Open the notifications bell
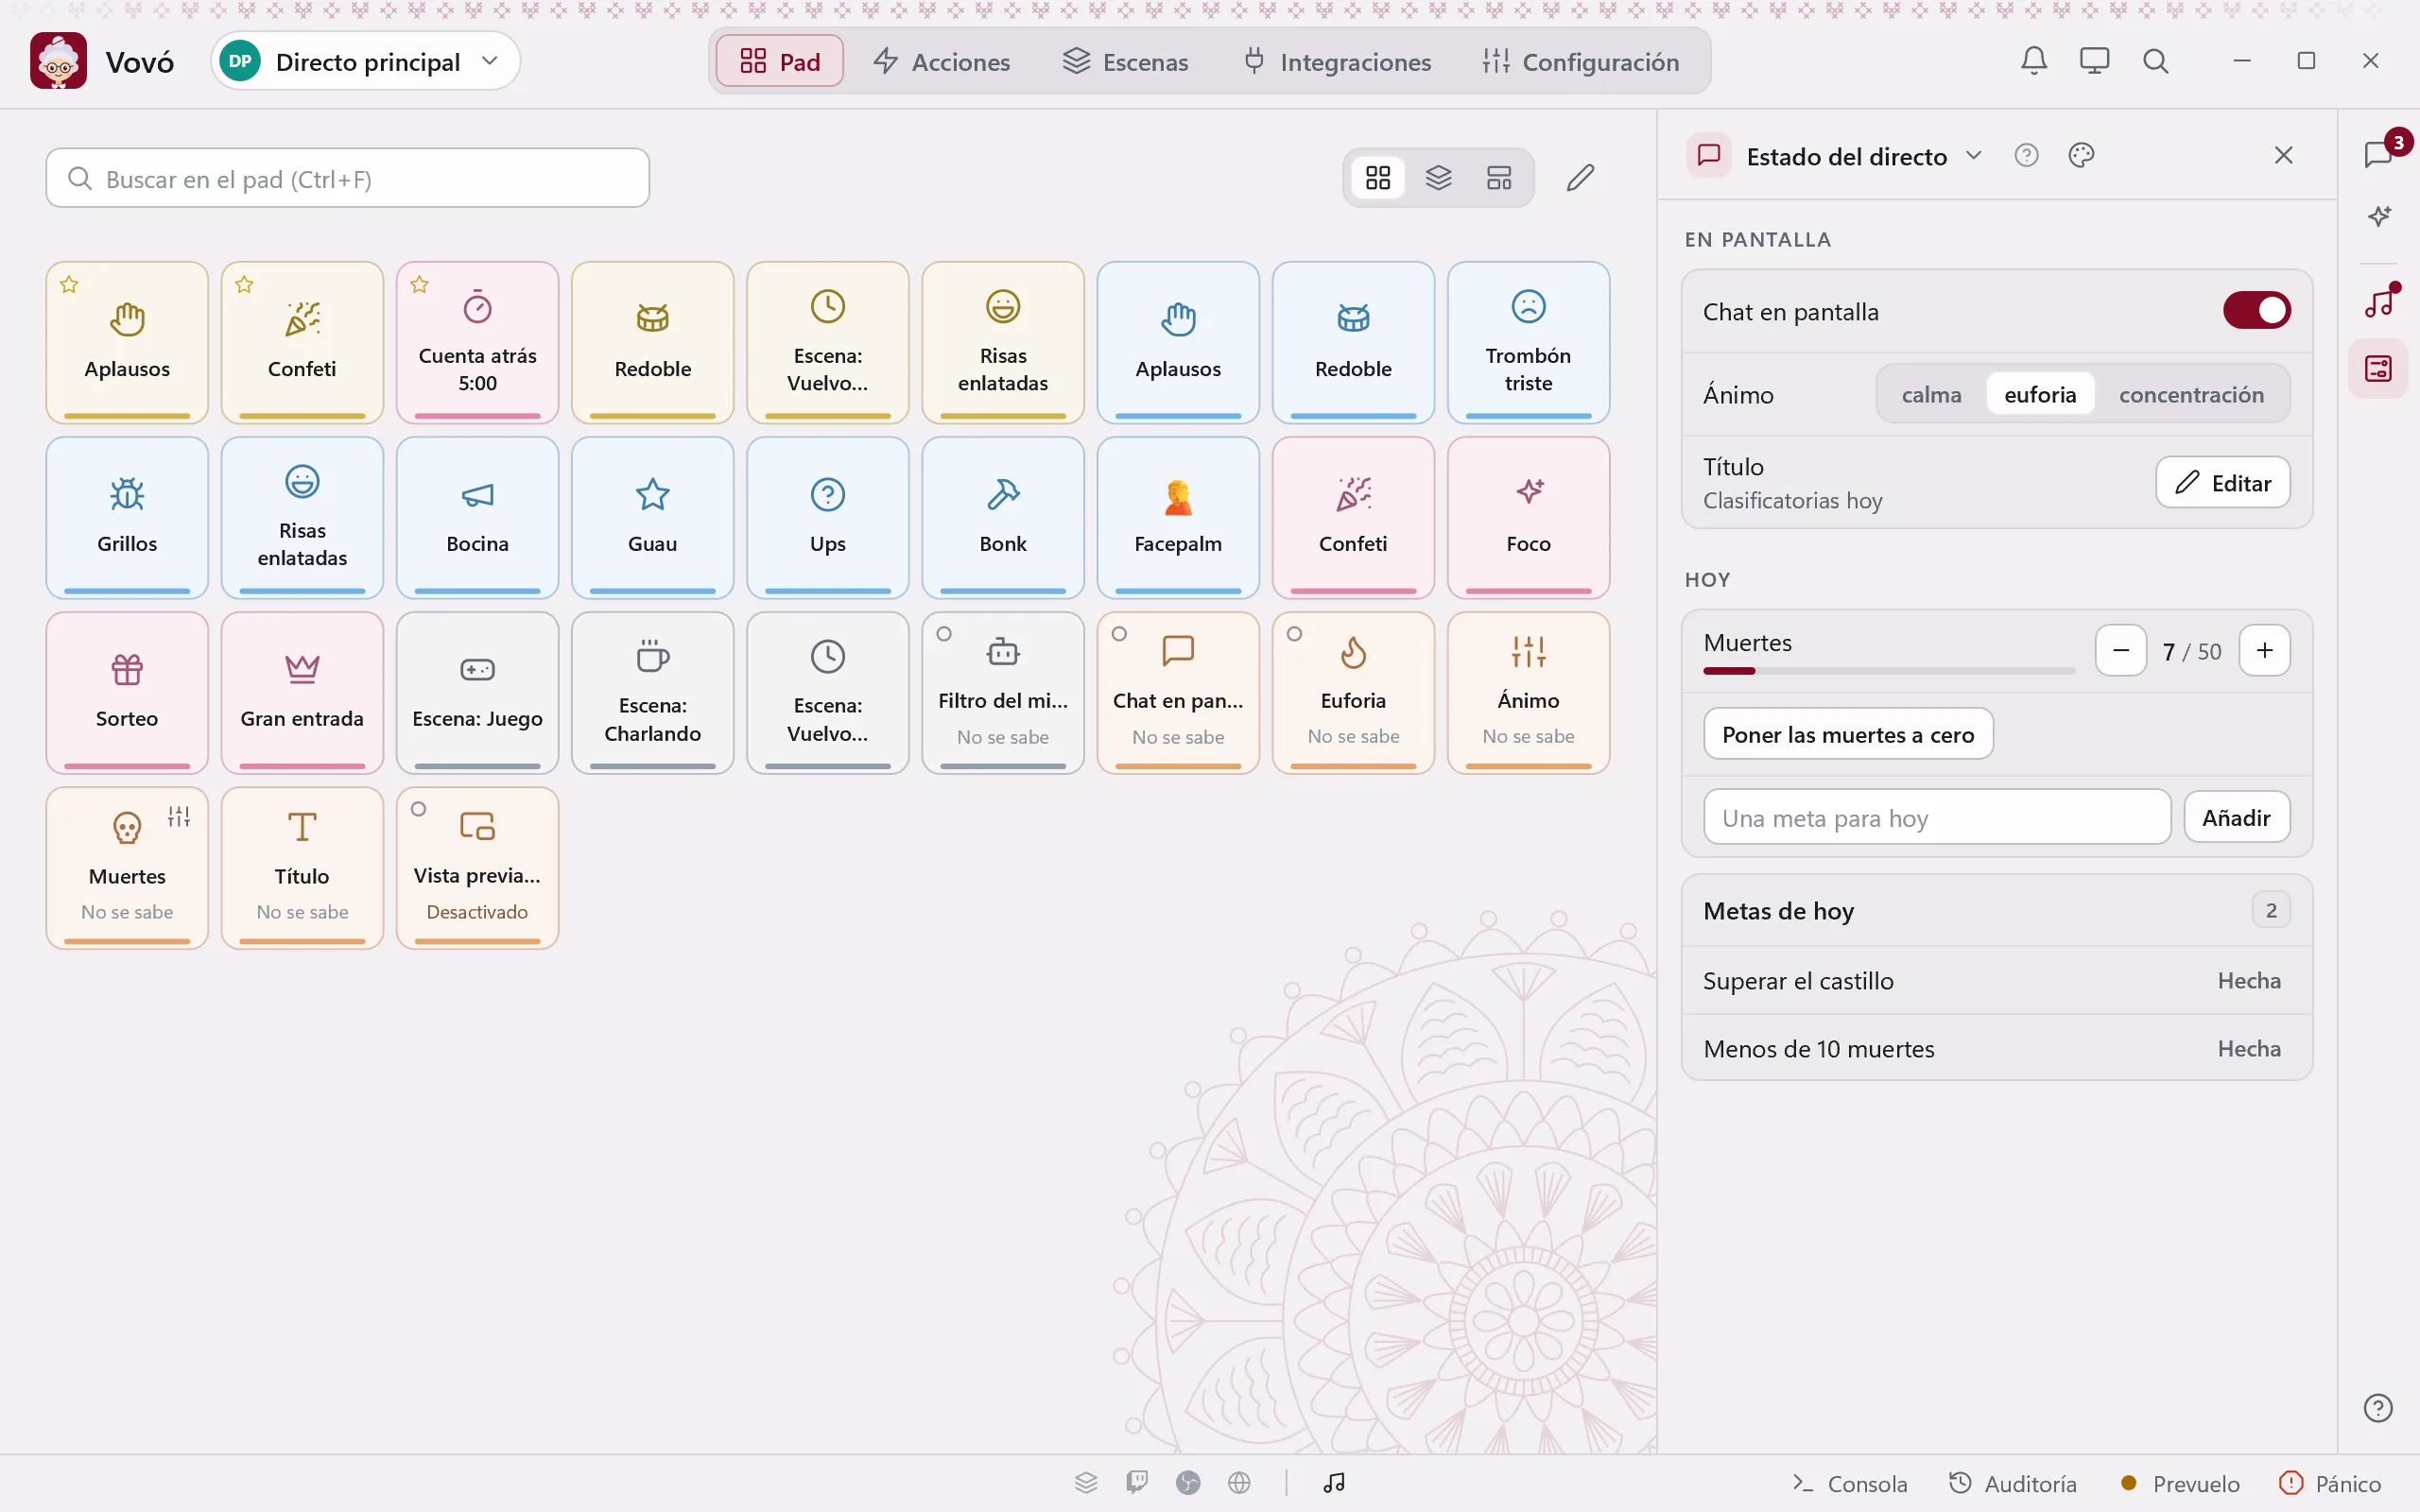This screenshot has height=1512, width=2420. coord(2033,61)
